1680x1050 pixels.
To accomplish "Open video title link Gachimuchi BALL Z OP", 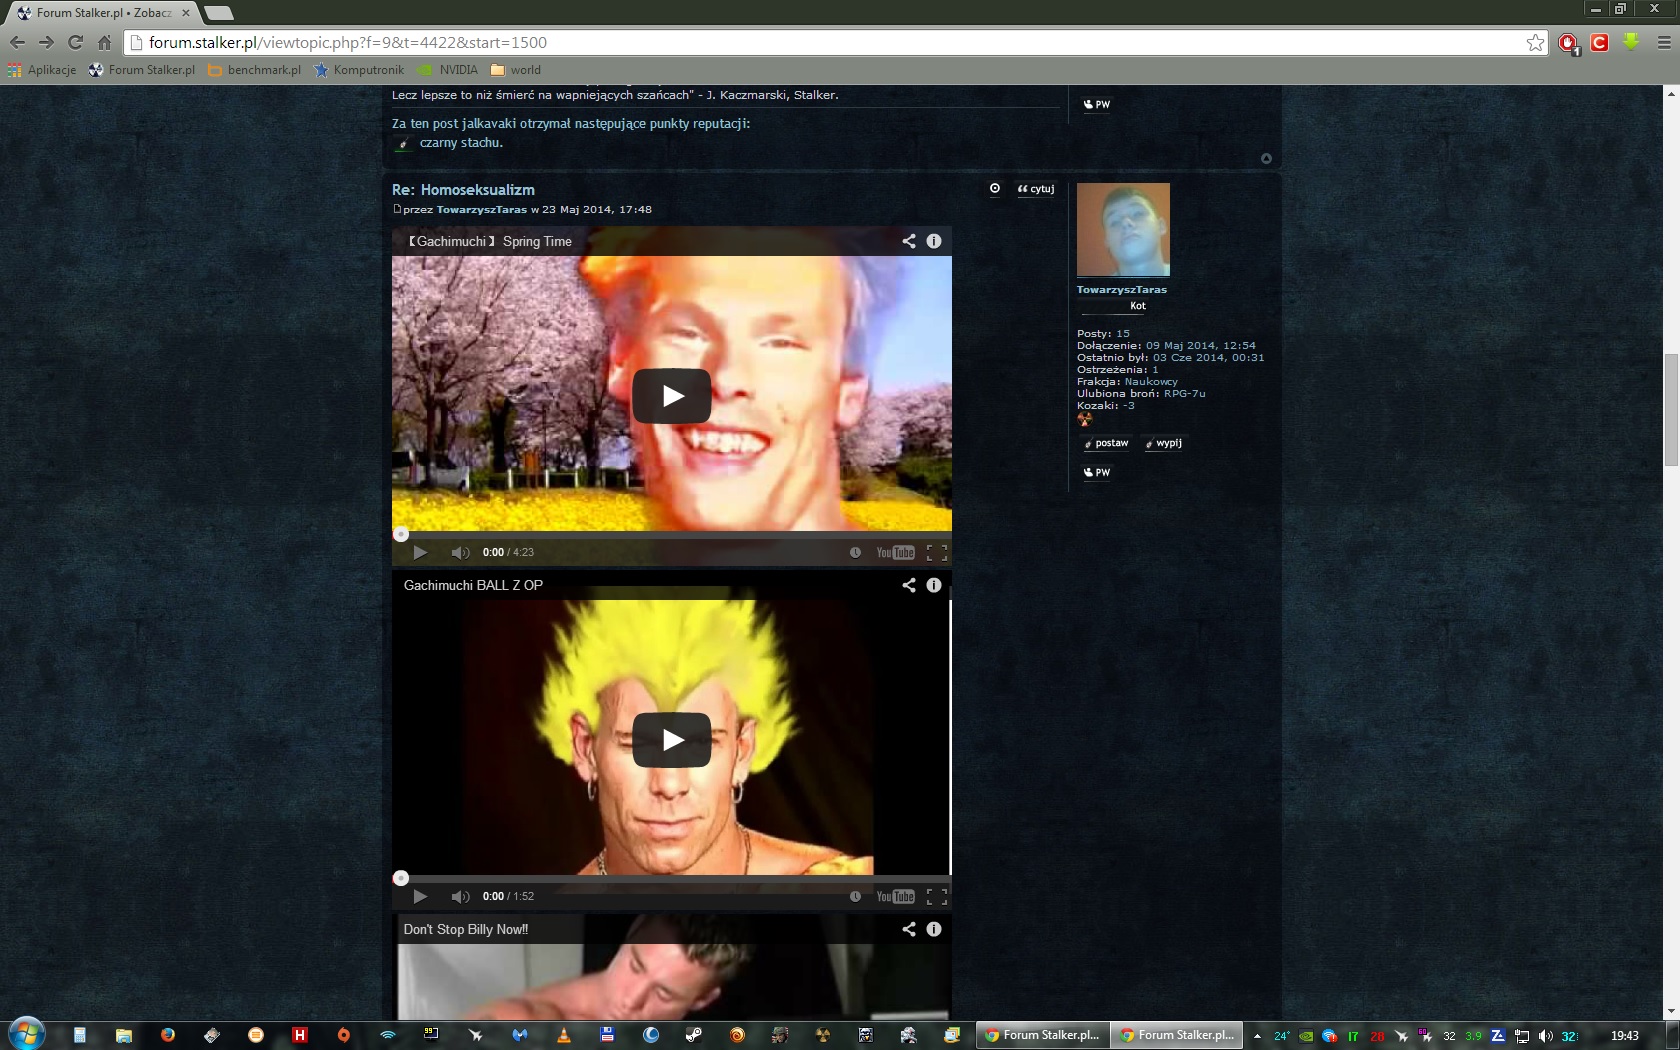I will tap(473, 585).
